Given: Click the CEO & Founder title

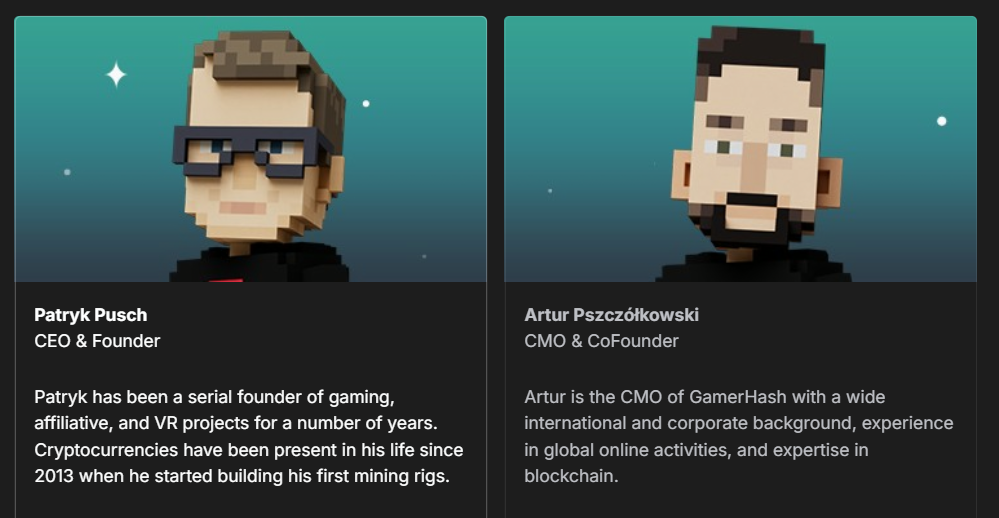Looking at the screenshot, I should click(97, 341).
